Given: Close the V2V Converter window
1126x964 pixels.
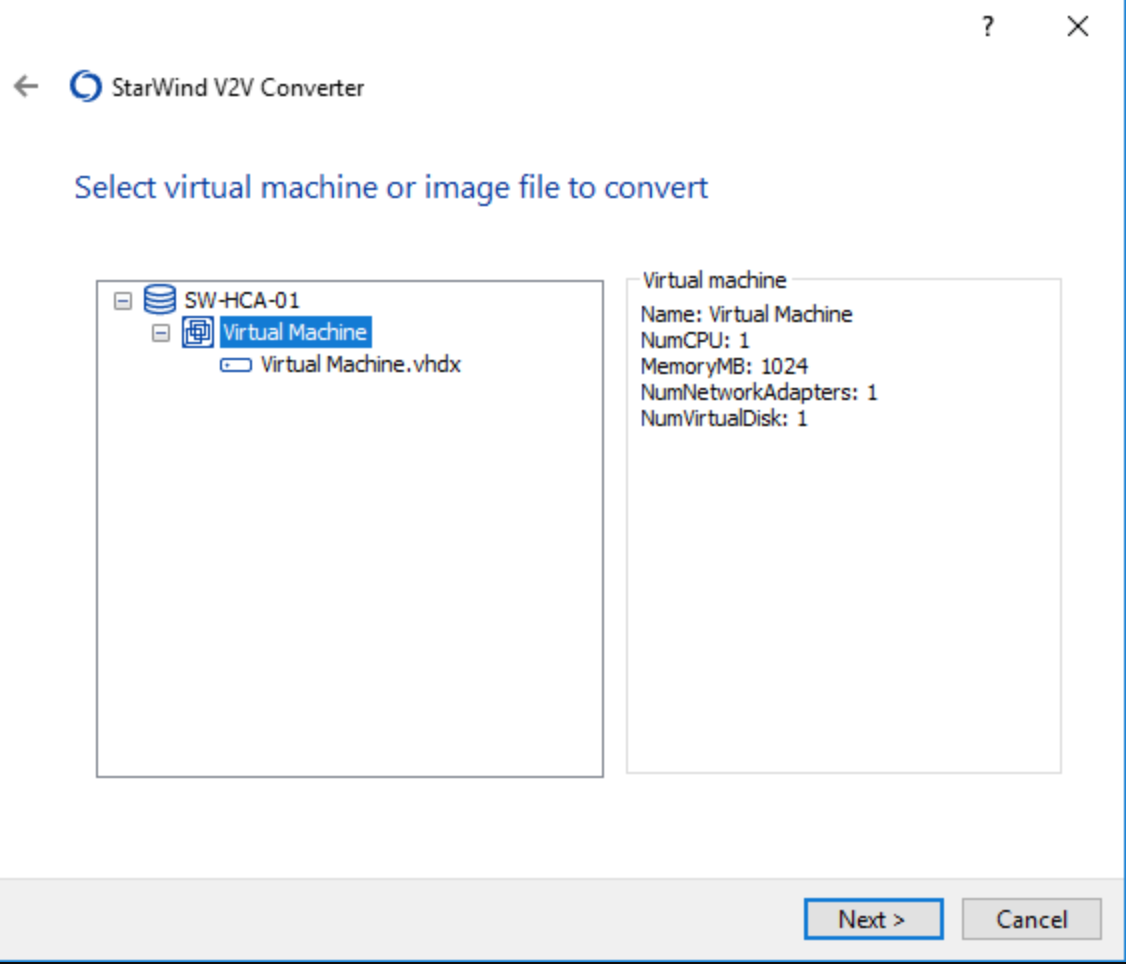Looking at the screenshot, I should pos(1077,27).
